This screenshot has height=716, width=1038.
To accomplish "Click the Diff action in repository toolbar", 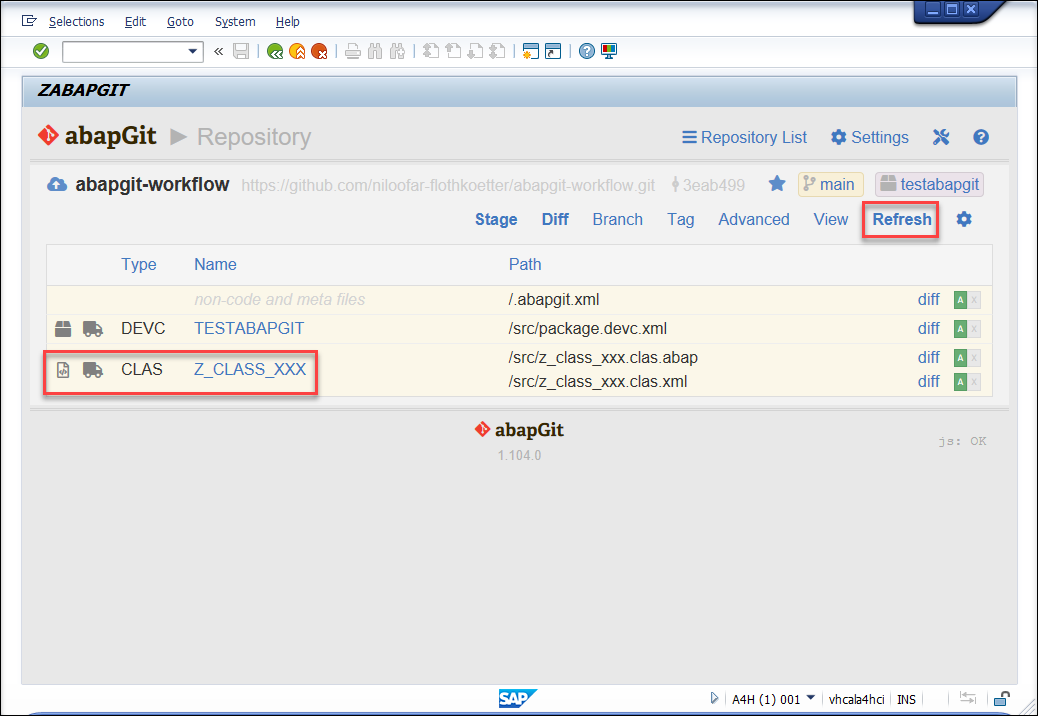I will point(555,219).
